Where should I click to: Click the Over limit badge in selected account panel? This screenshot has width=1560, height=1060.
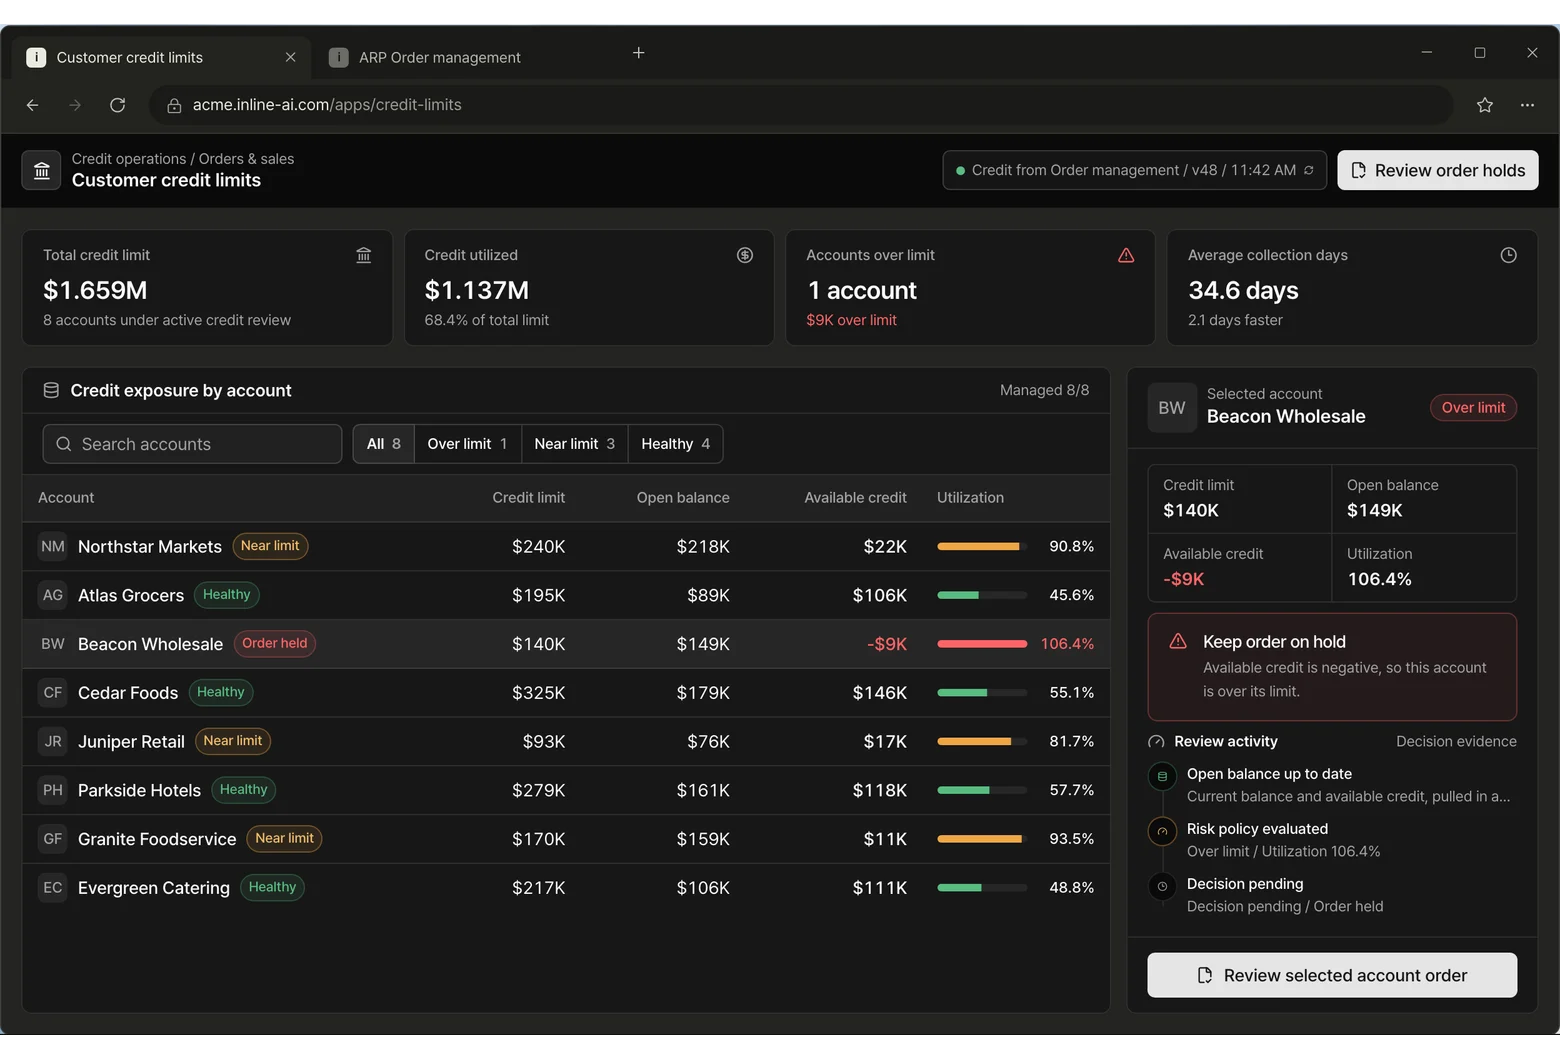click(1473, 408)
